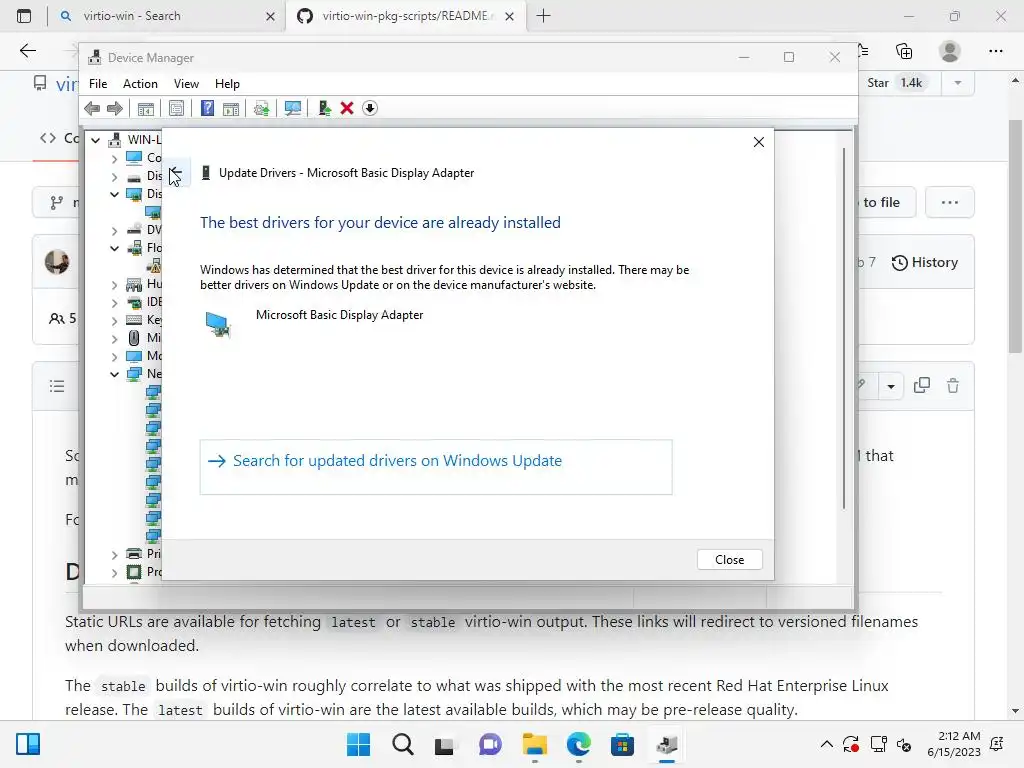Image resolution: width=1024 pixels, height=768 pixels.
Task: Expand the Print queues node
Action: tap(114, 554)
